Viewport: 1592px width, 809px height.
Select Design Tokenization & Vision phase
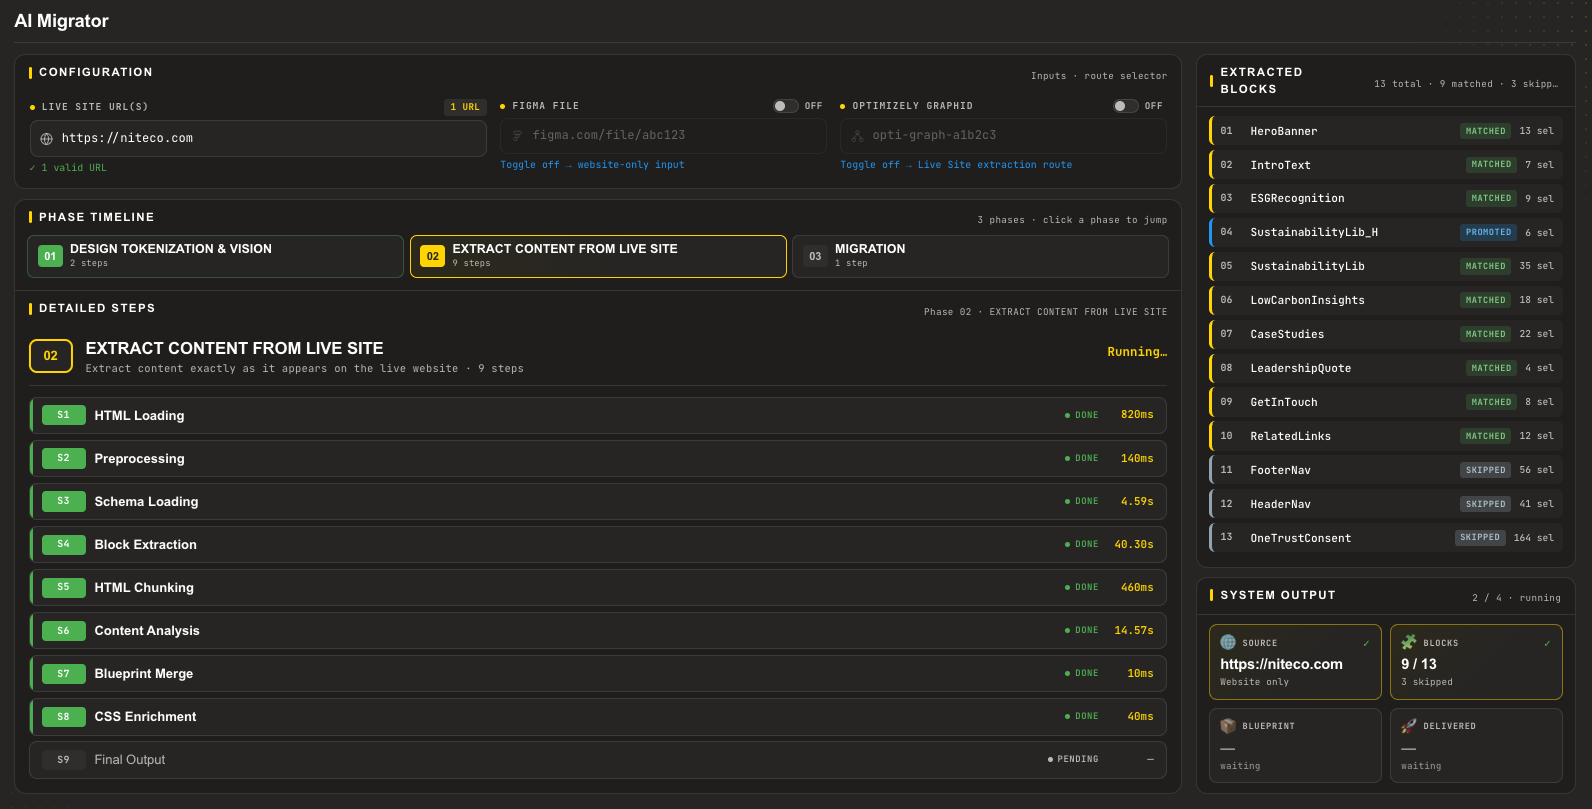pos(215,256)
